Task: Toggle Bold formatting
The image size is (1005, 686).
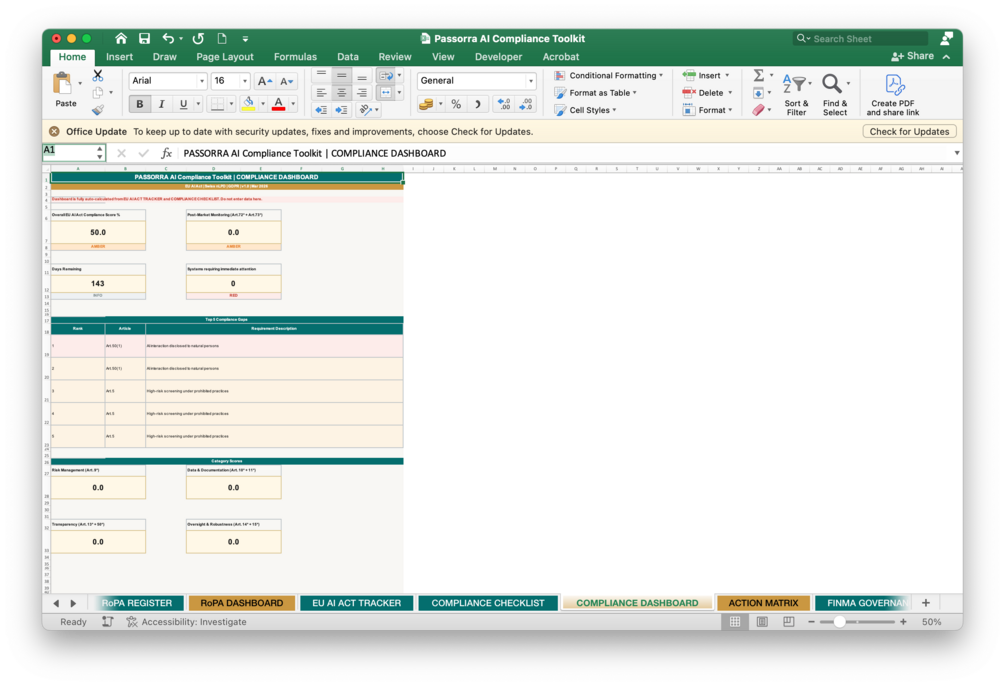Action: [140, 104]
